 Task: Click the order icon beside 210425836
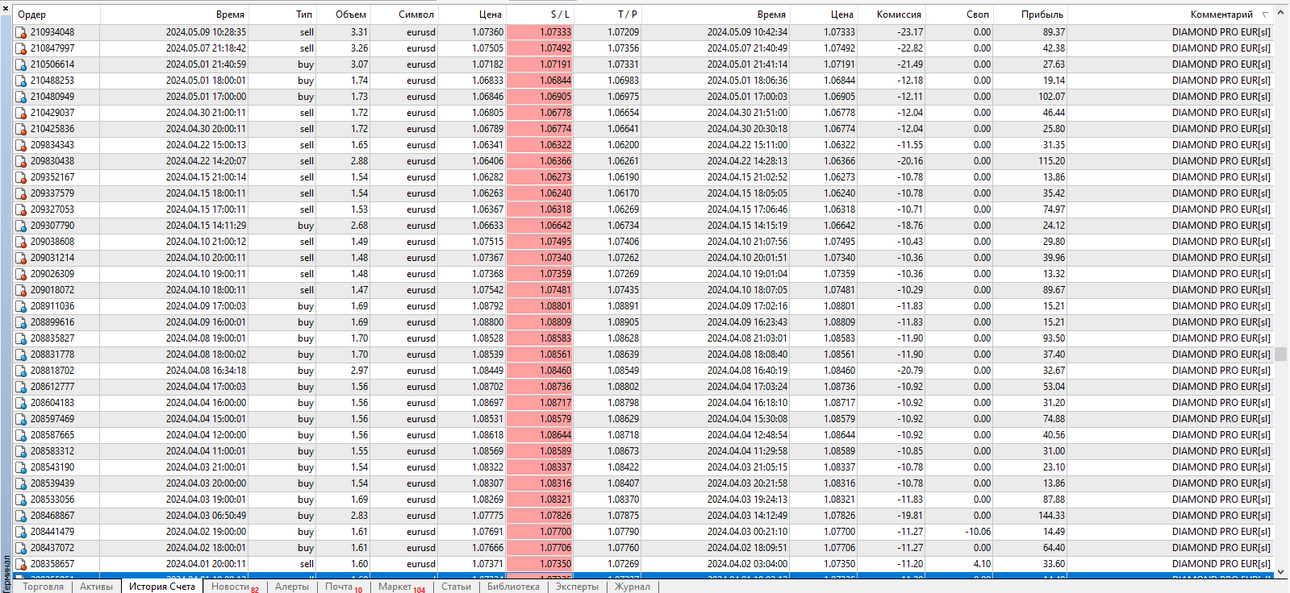(x=21, y=129)
